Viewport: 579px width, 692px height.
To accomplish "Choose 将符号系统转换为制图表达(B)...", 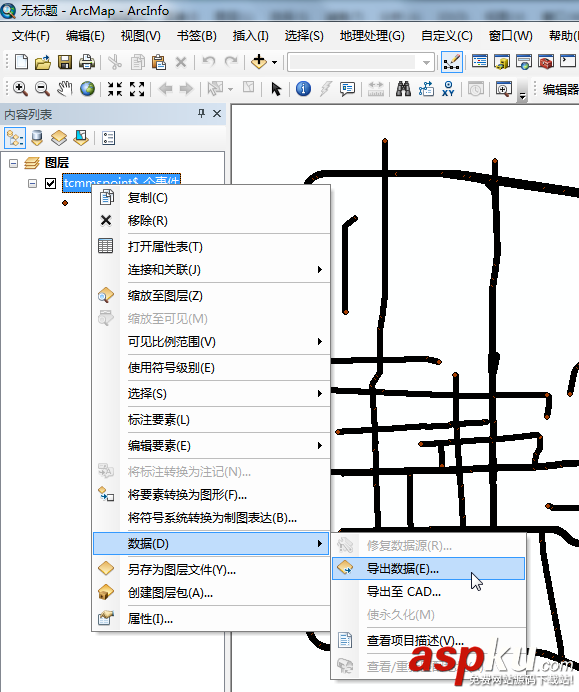I will click(212, 518).
